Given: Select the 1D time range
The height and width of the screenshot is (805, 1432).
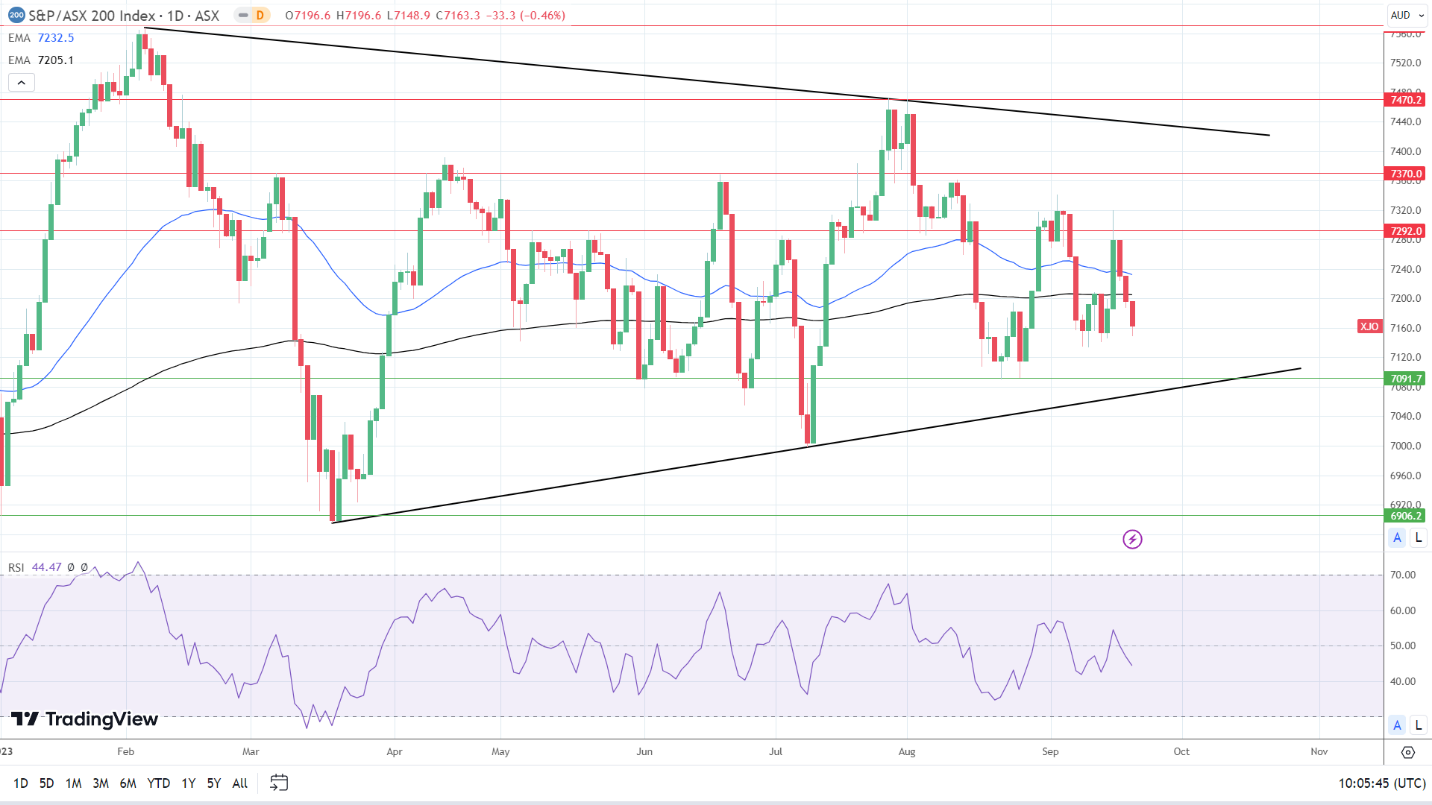Looking at the screenshot, I should point(21,783).
